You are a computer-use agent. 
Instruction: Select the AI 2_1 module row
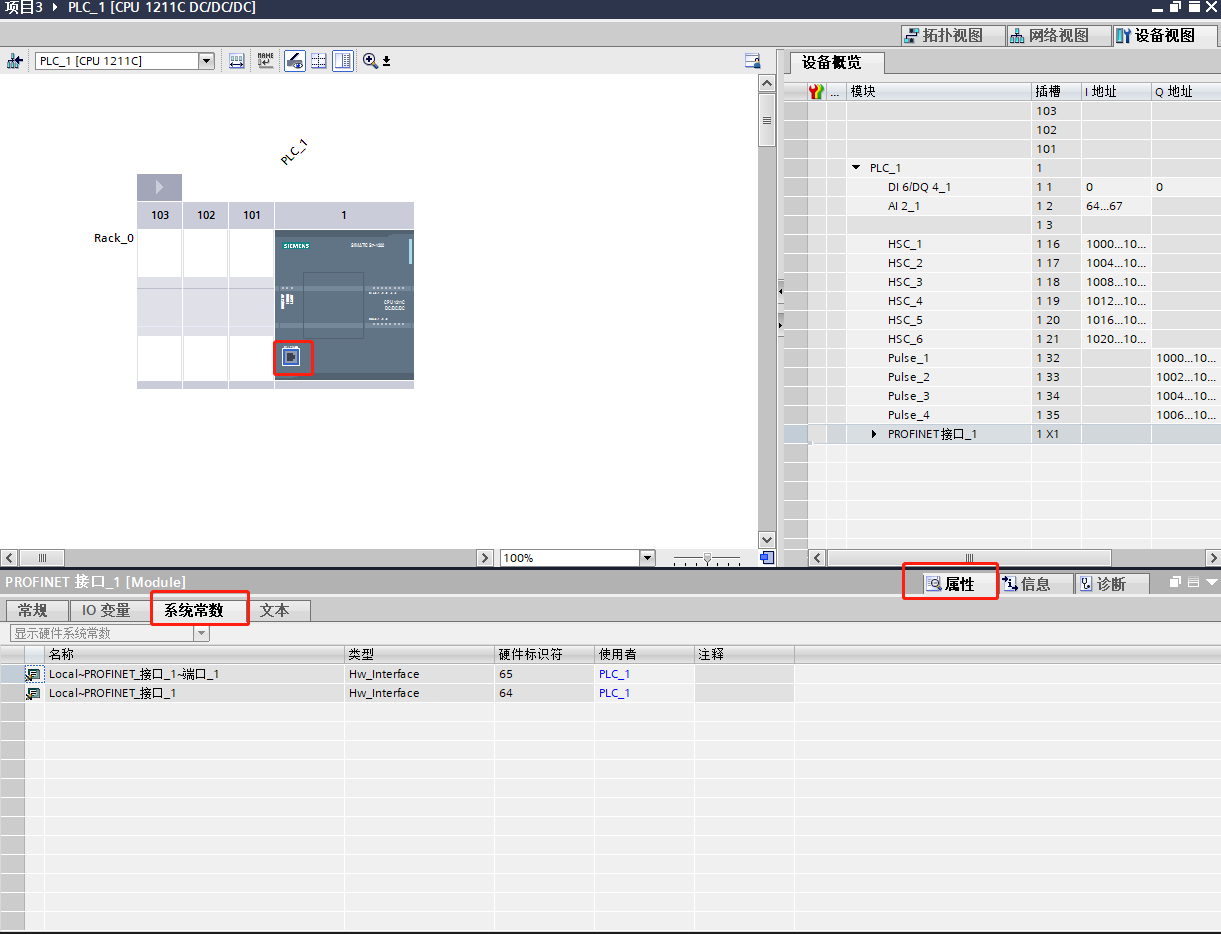1001,206
